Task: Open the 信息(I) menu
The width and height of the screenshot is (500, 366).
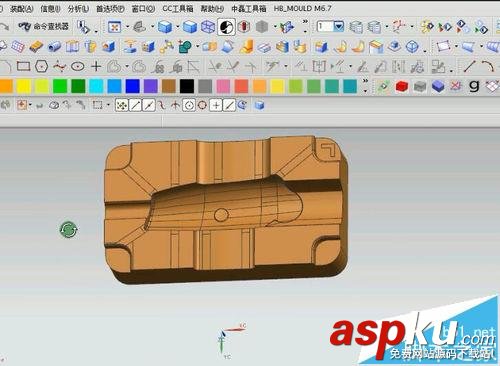Action: (x=50, y=9)
